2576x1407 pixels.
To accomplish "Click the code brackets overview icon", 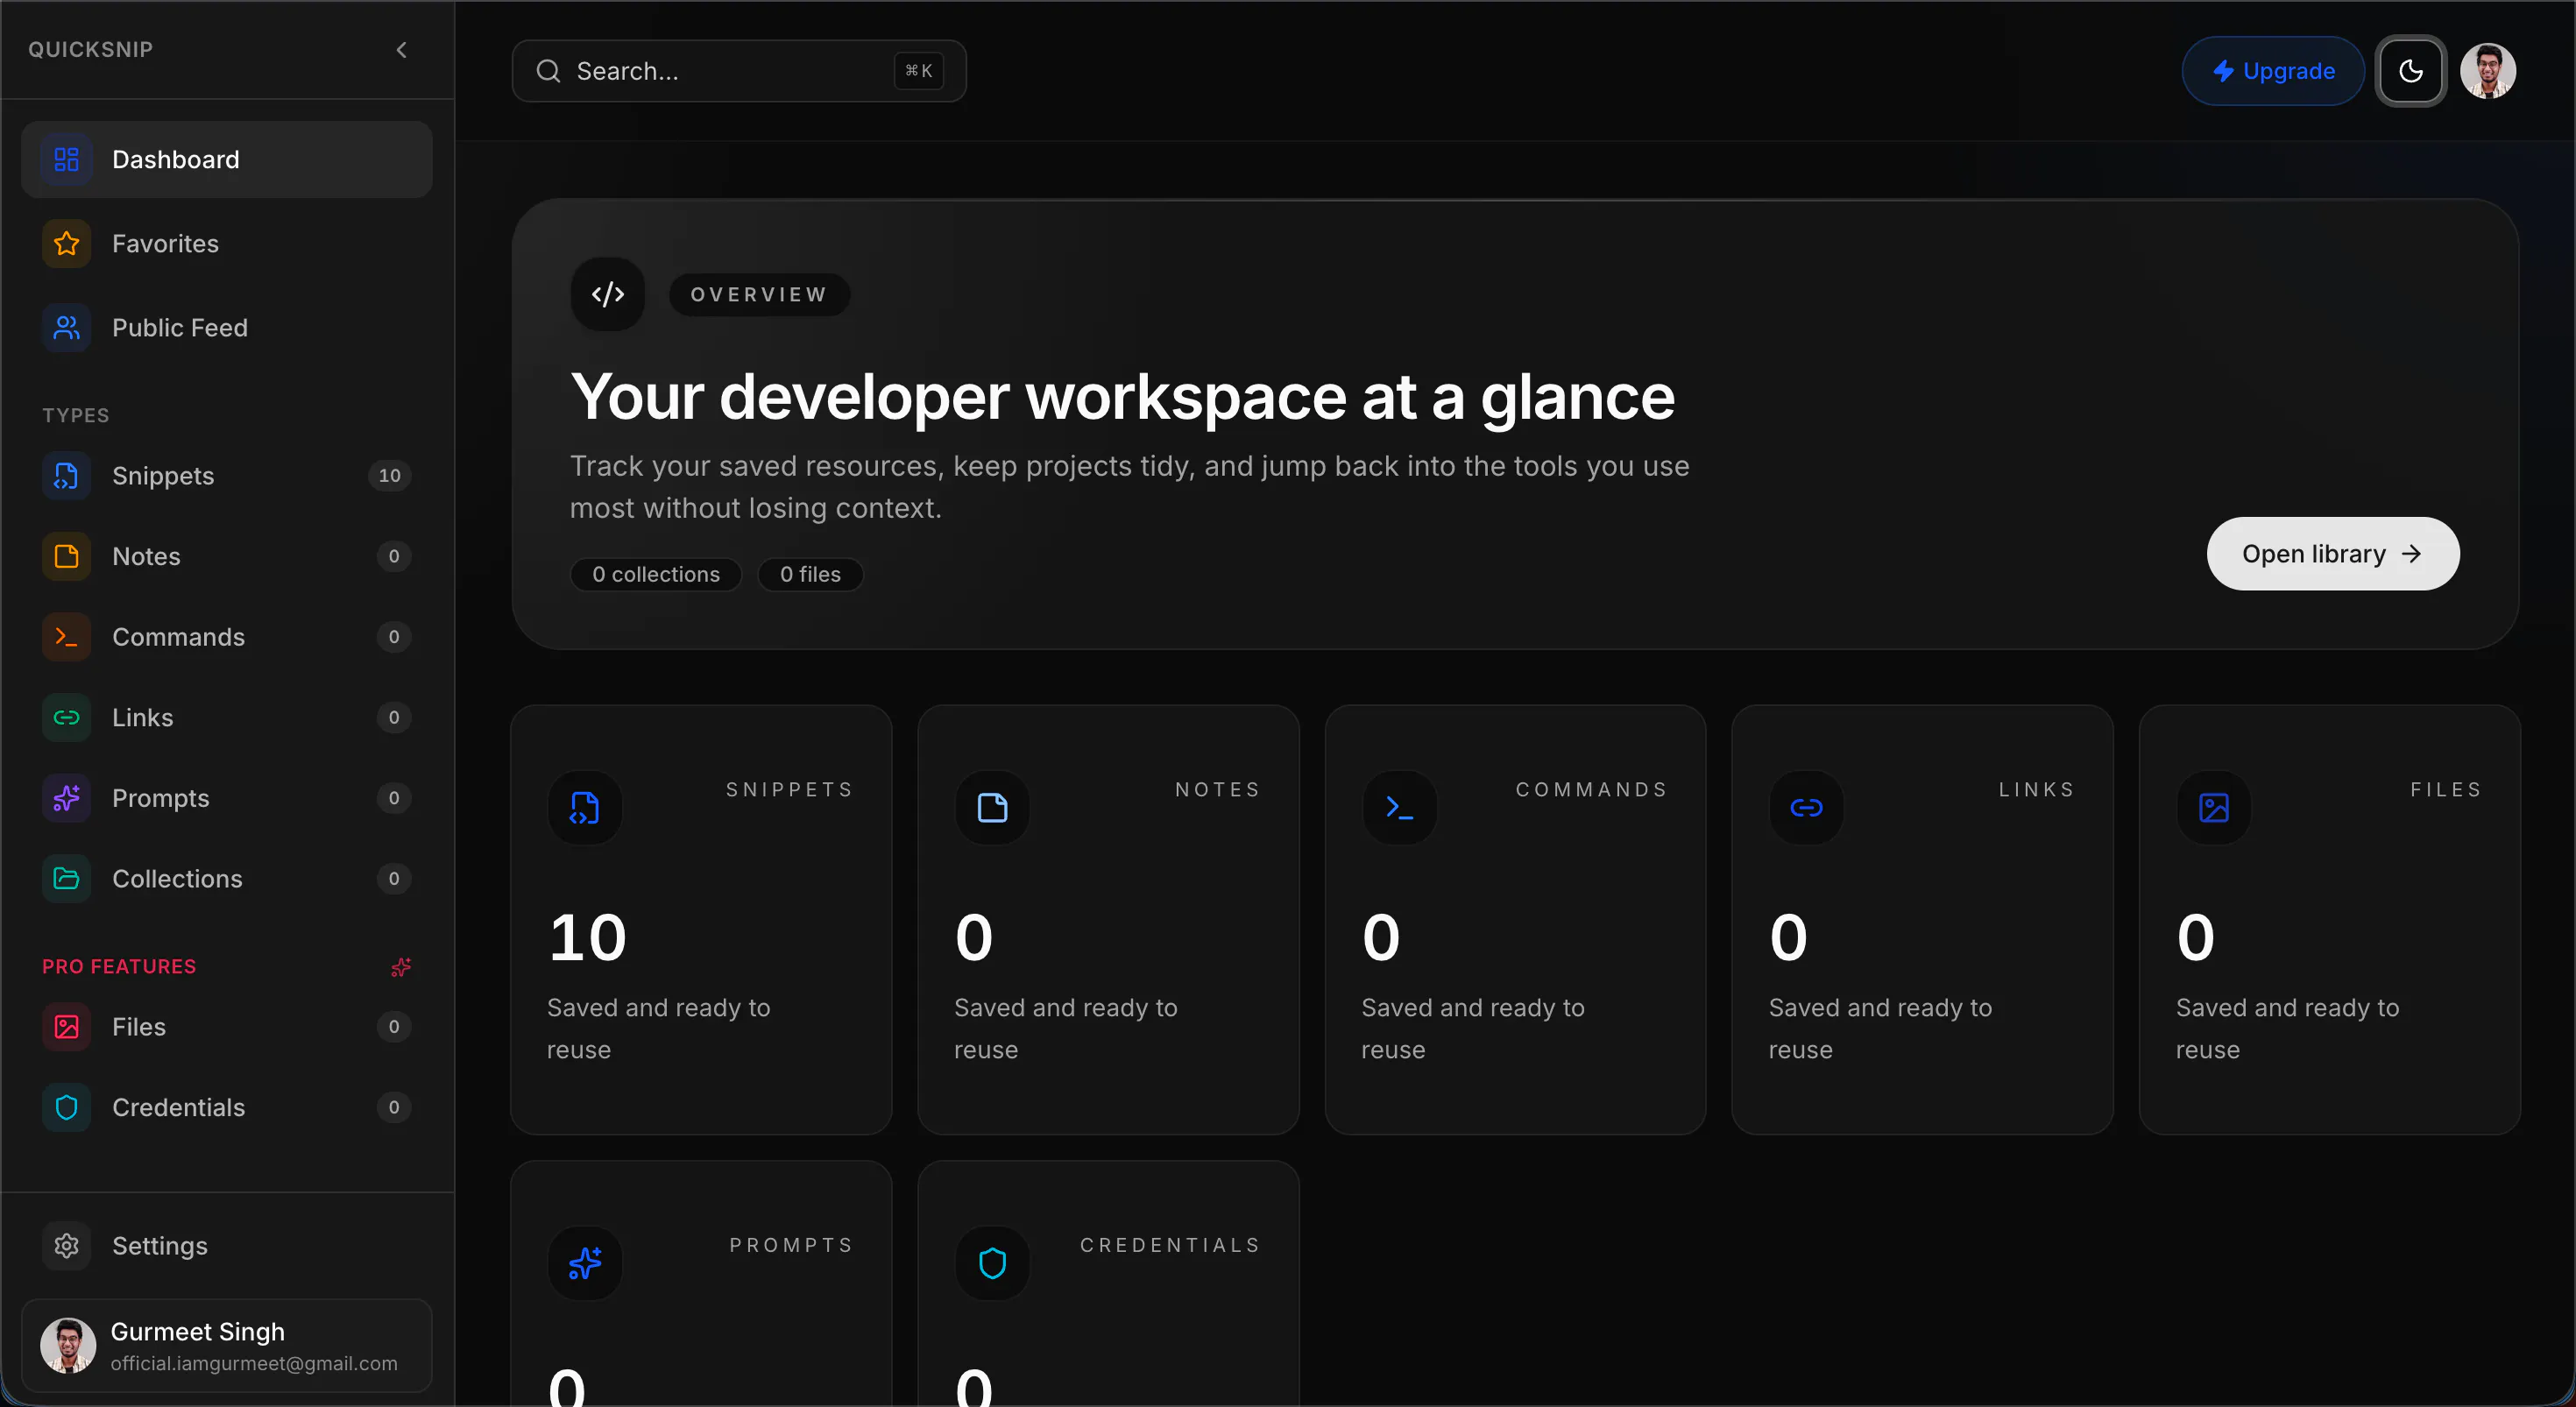I will pyautogui.click(x=607, y=294).
